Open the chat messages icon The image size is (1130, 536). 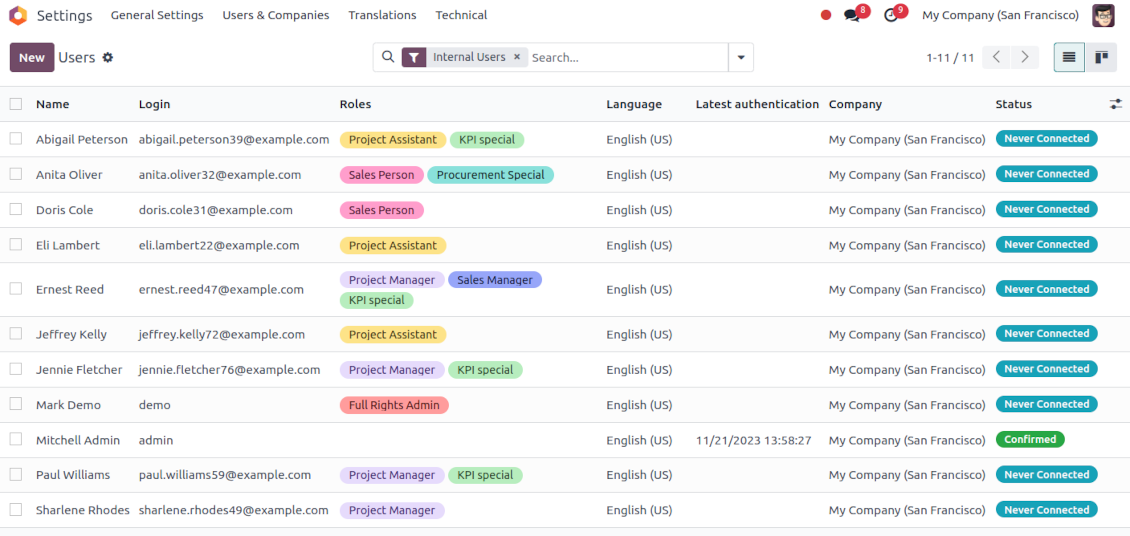pos(852,15)
